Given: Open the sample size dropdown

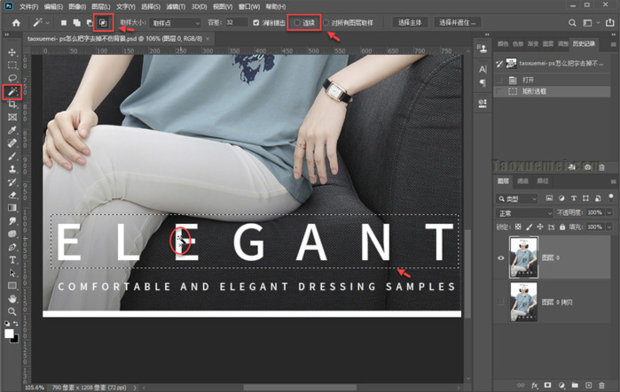Looking at the screenshot, I should click(176, 23).
